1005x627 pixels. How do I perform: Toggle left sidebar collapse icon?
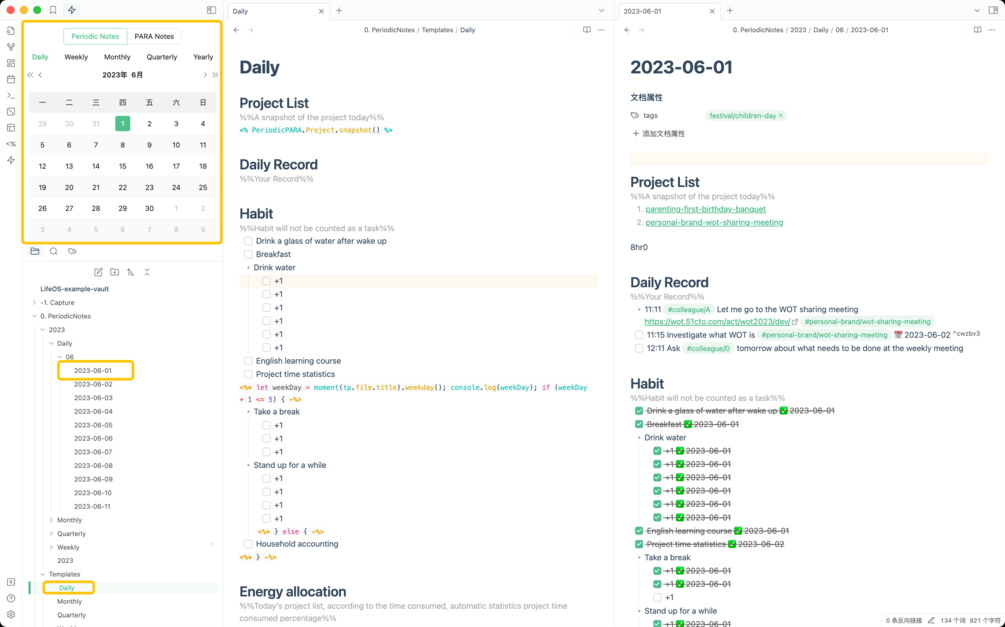click(212, 10)
